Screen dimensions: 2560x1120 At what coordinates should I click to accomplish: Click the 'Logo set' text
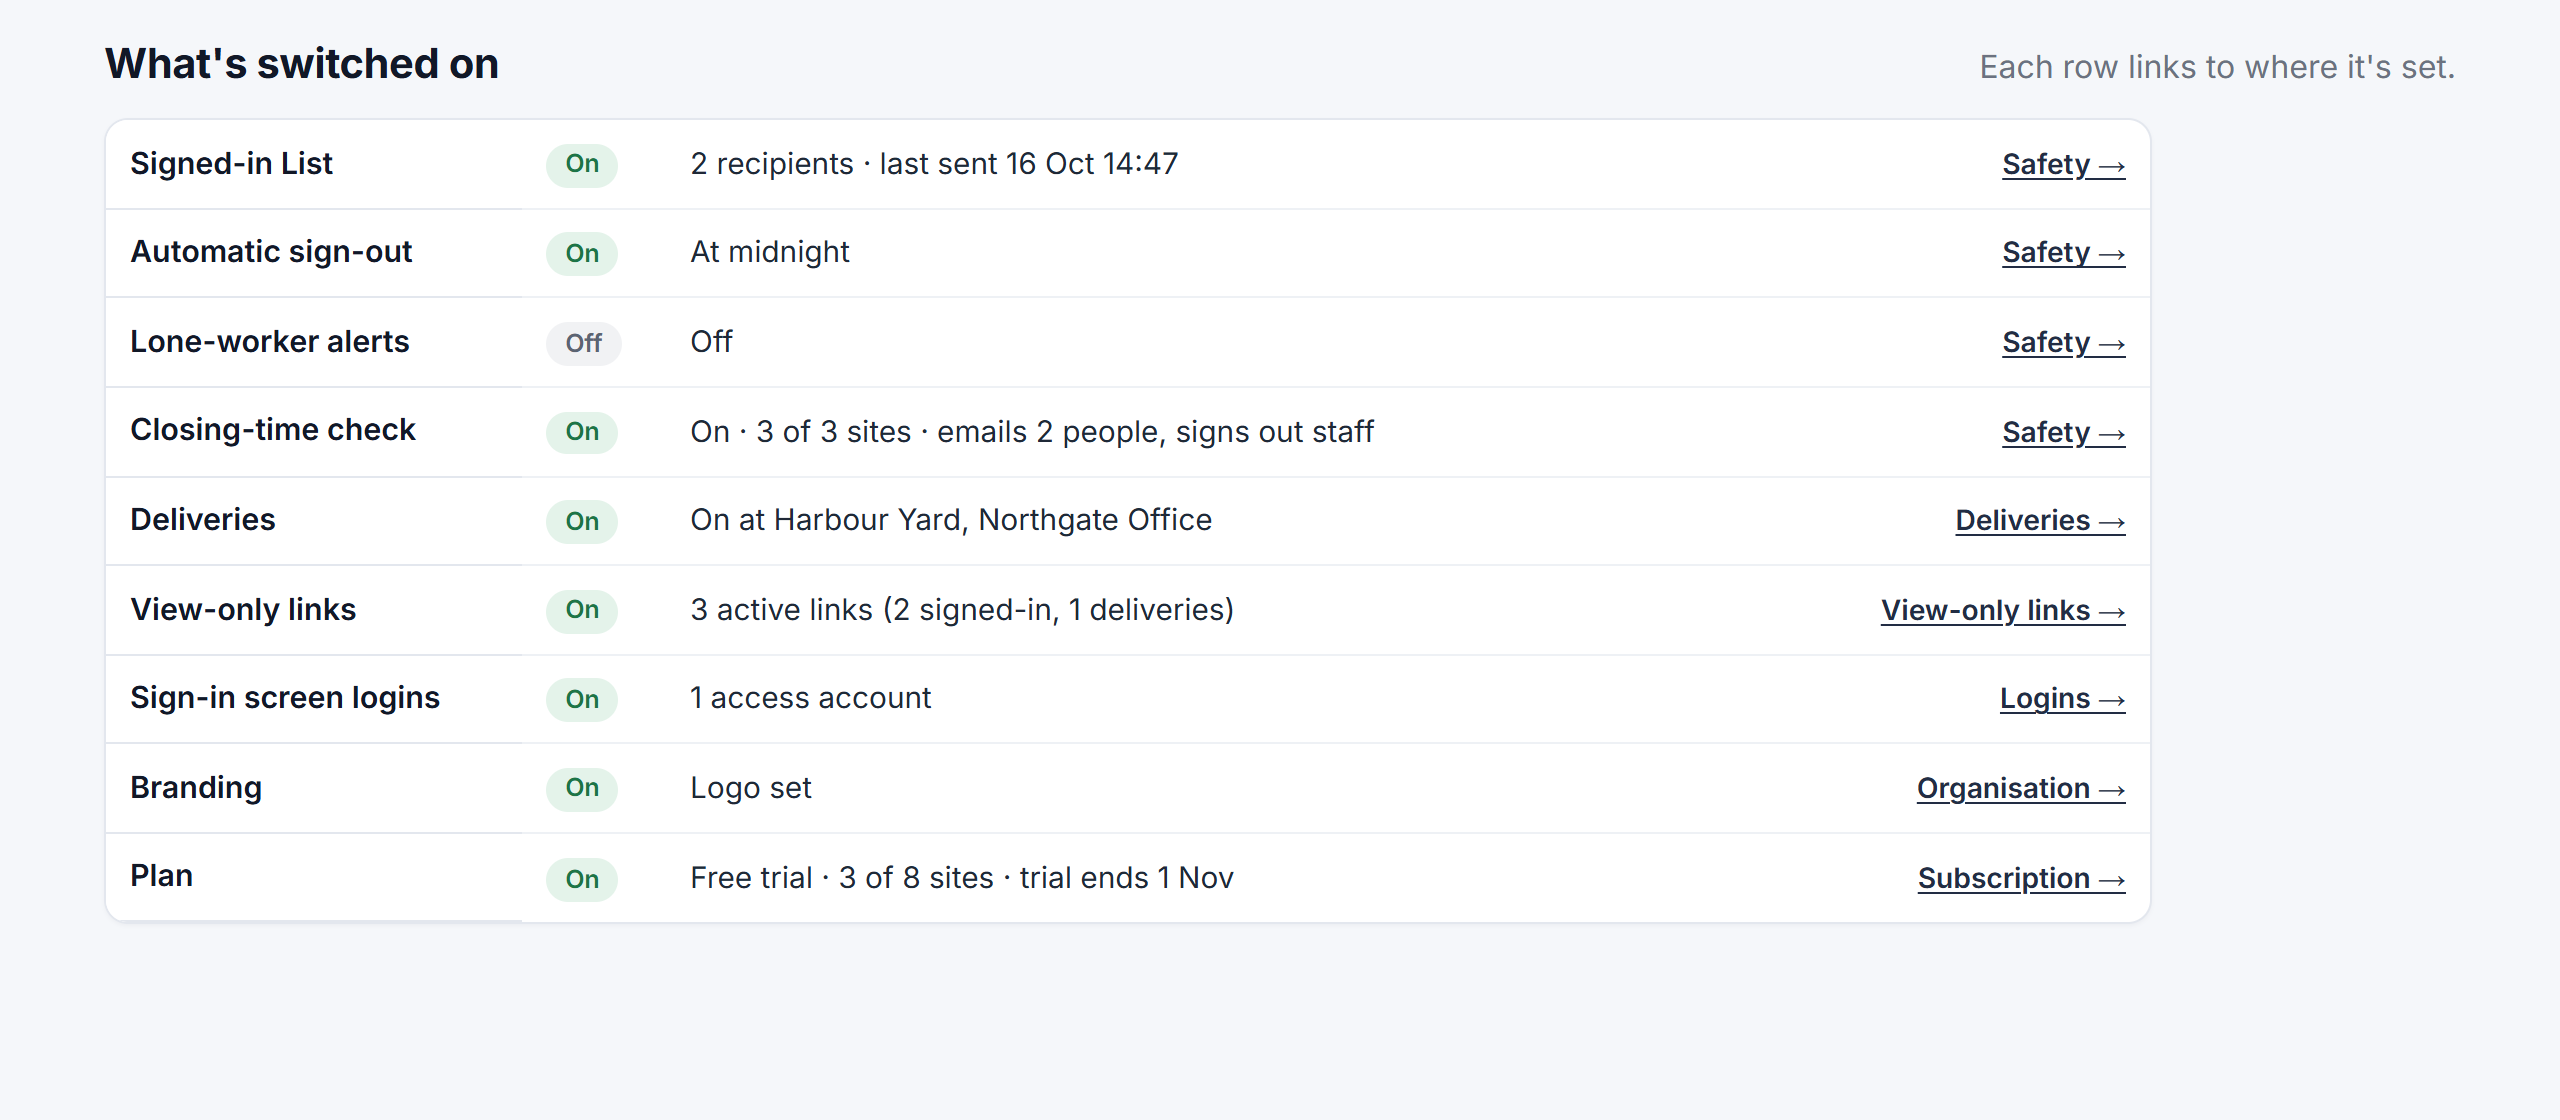[x=751, y=788]
